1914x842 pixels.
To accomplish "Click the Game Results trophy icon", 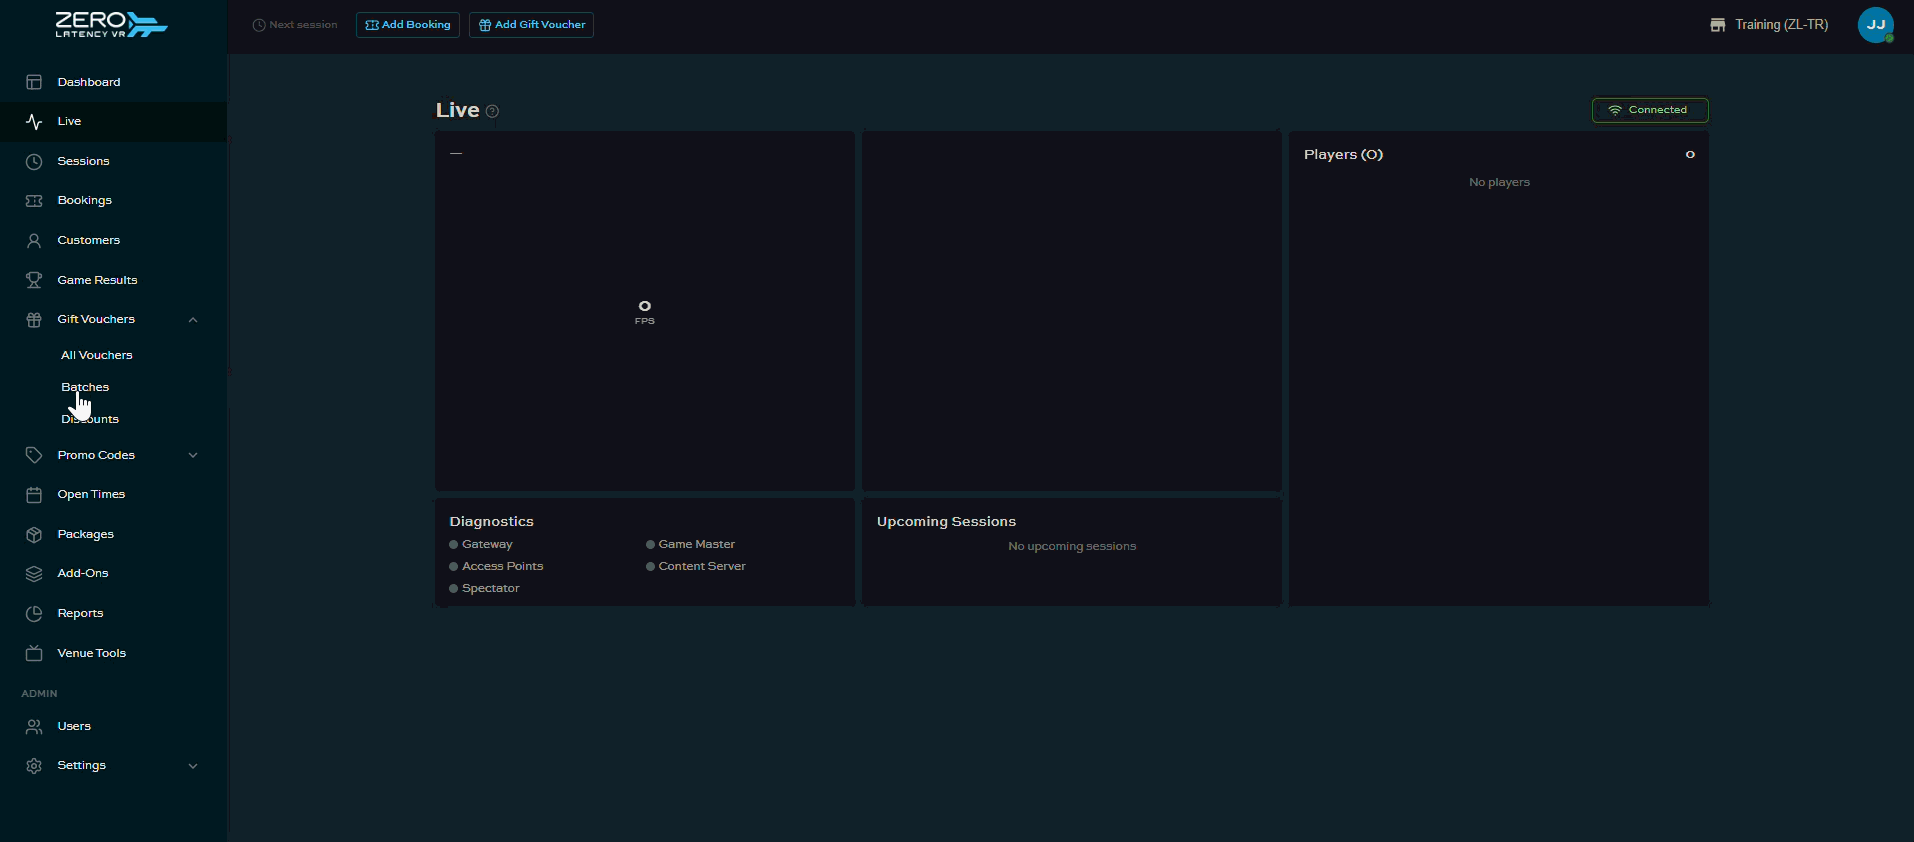I will pos(34,280).
